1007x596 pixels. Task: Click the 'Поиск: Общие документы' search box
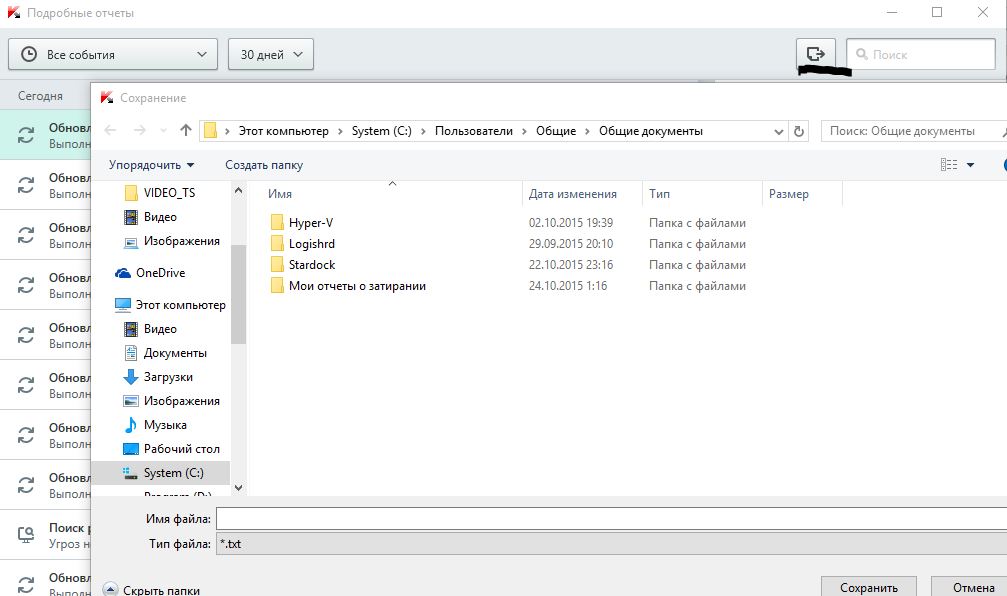[x=913, y=131]
